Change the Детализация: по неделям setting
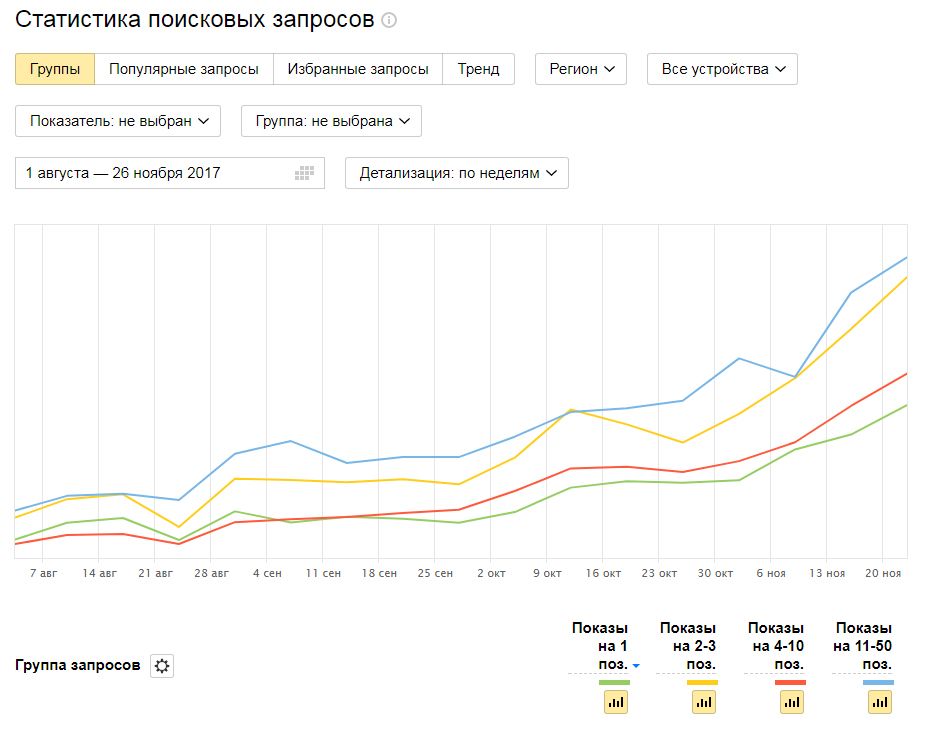925x730 pixels. (x=457, y=173)
